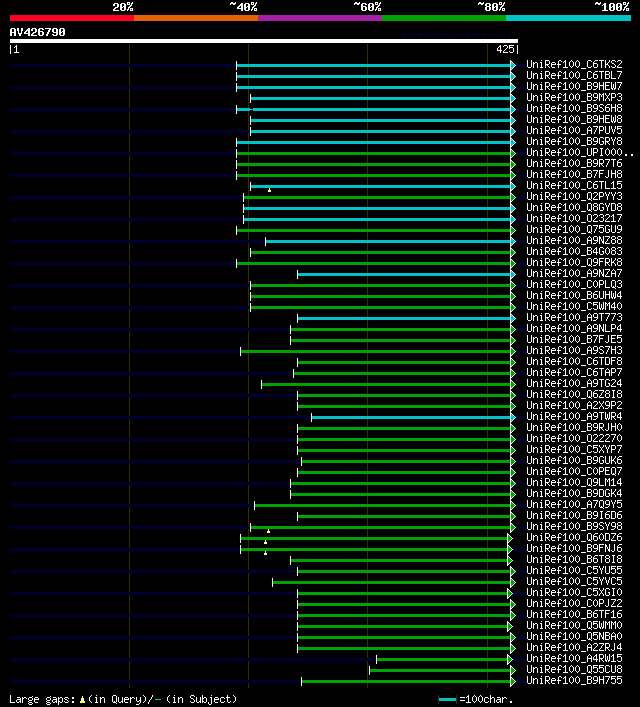Open hit UniRef100_B9HEW7
Image resolution: width=640 pixels, height=707 pixels.
(x=574, y=86)
